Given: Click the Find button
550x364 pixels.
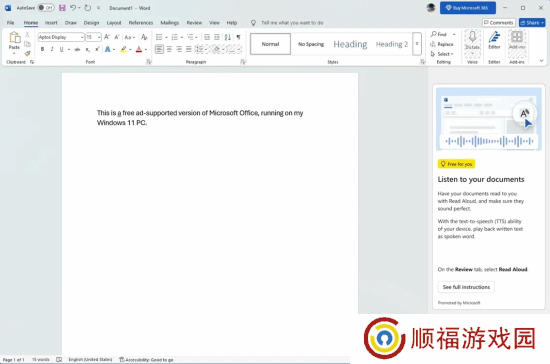Looking at the screenshot, I should pos(439,34).
